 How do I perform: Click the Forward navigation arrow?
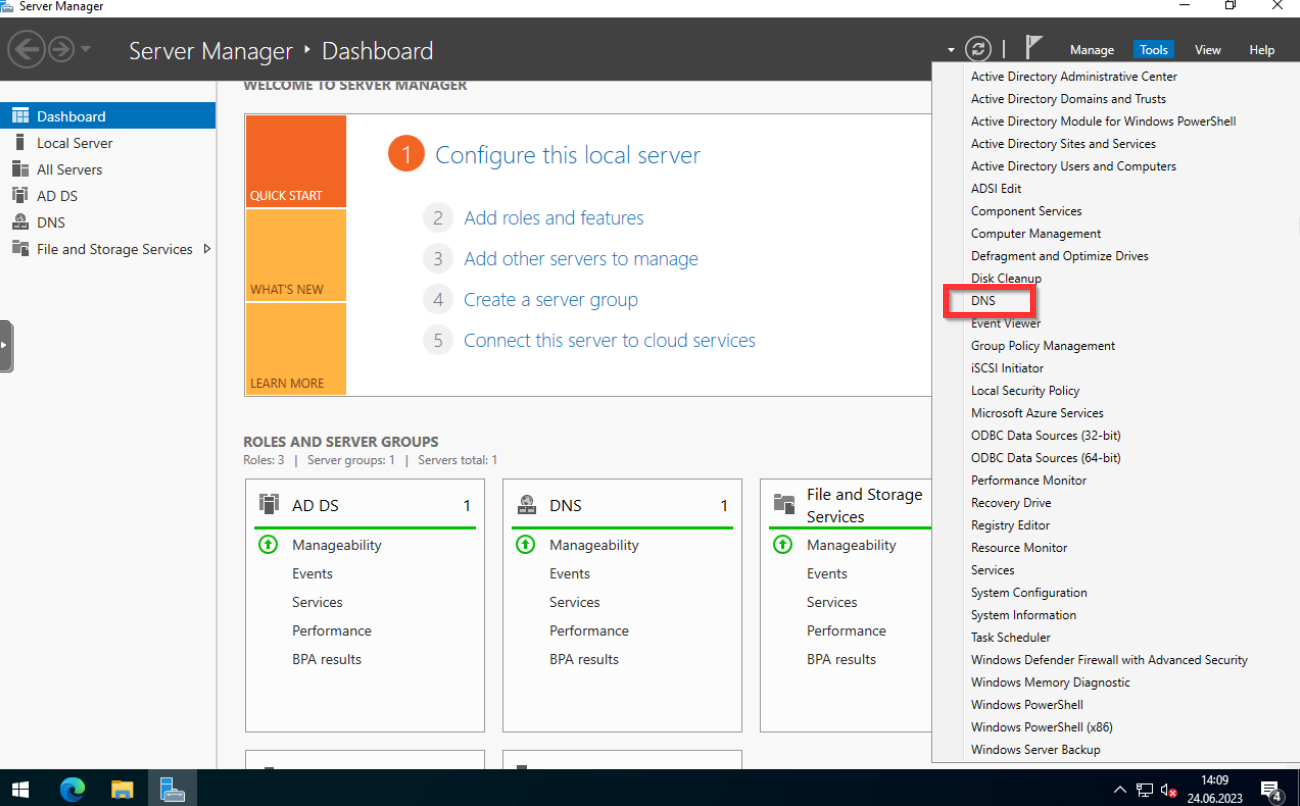(x=61, y=49)
